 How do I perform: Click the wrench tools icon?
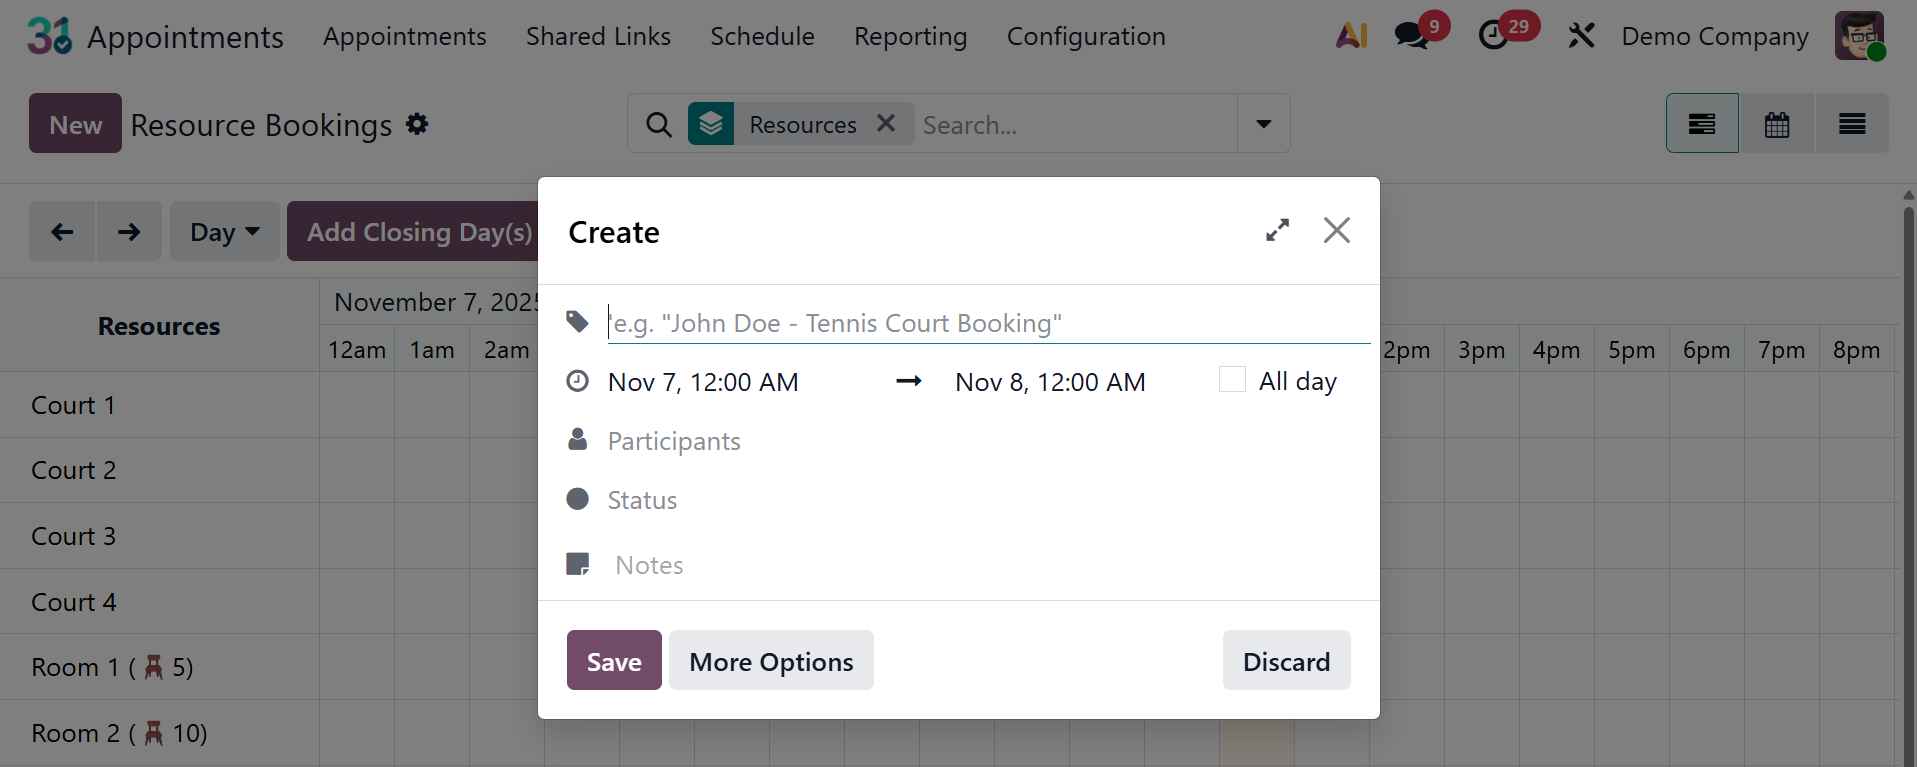1581,36
